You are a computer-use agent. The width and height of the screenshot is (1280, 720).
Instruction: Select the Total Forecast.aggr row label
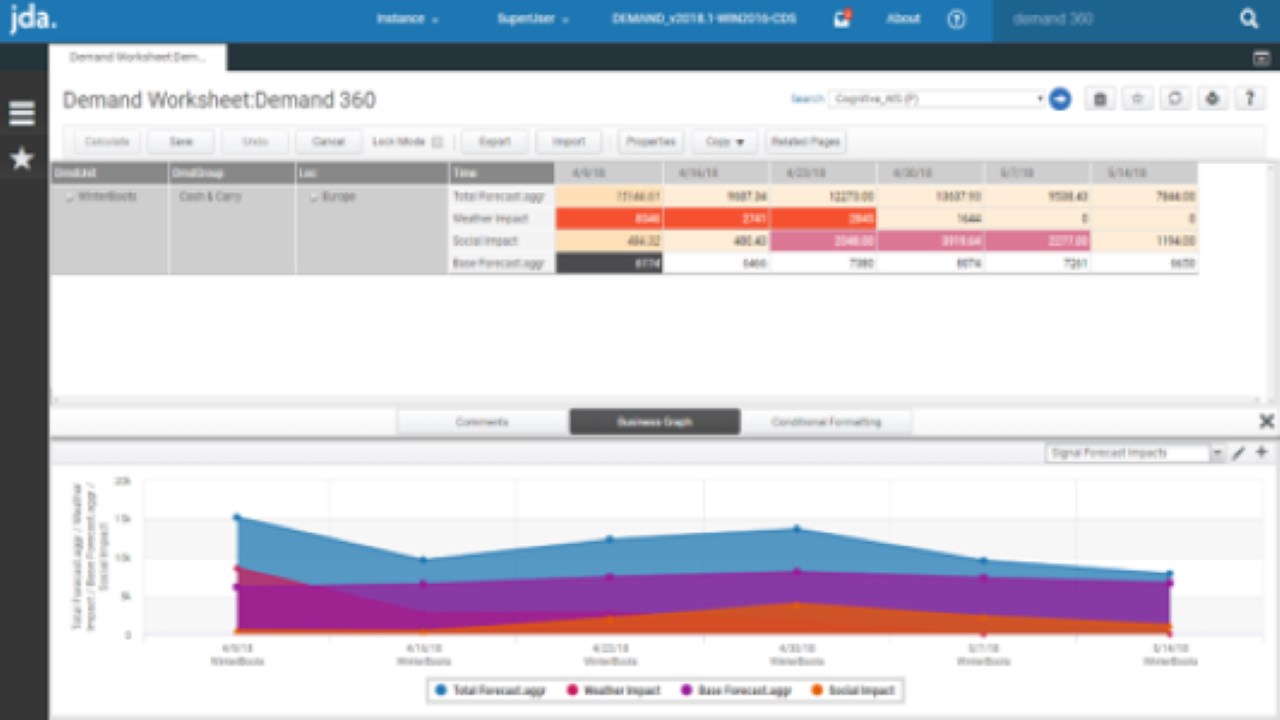point(501,197)
